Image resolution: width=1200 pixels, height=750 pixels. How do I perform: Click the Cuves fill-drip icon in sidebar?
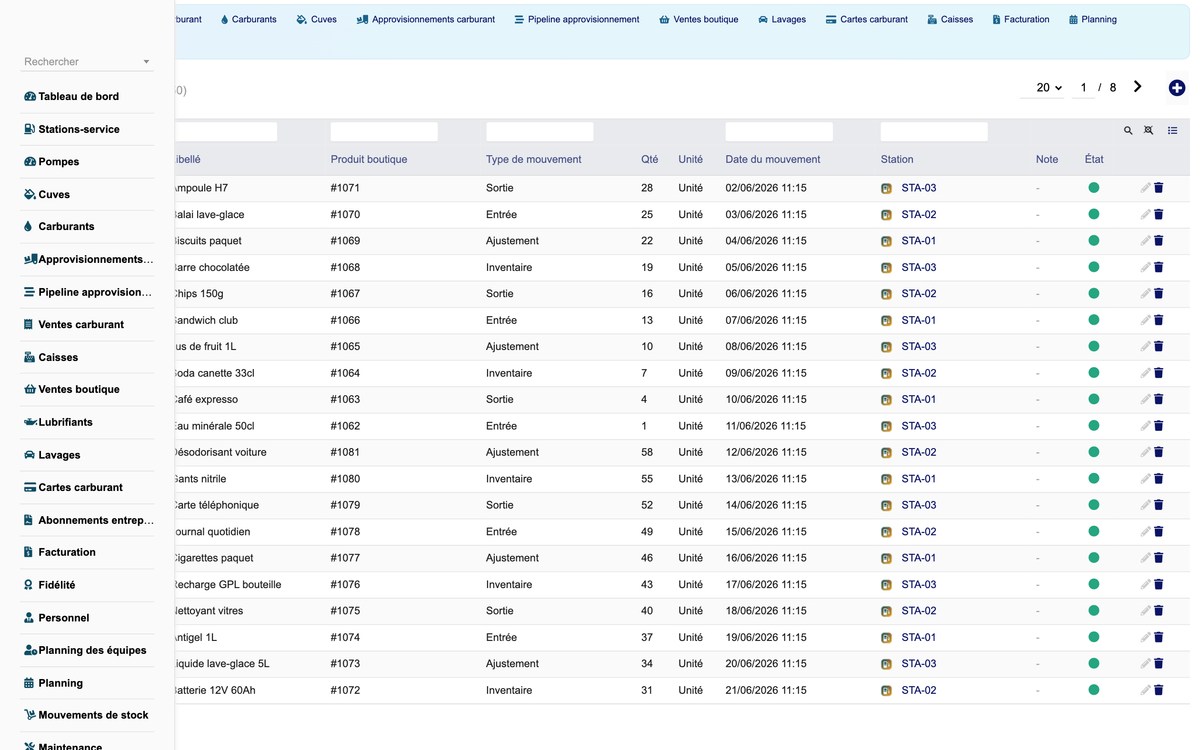[30, 194]
